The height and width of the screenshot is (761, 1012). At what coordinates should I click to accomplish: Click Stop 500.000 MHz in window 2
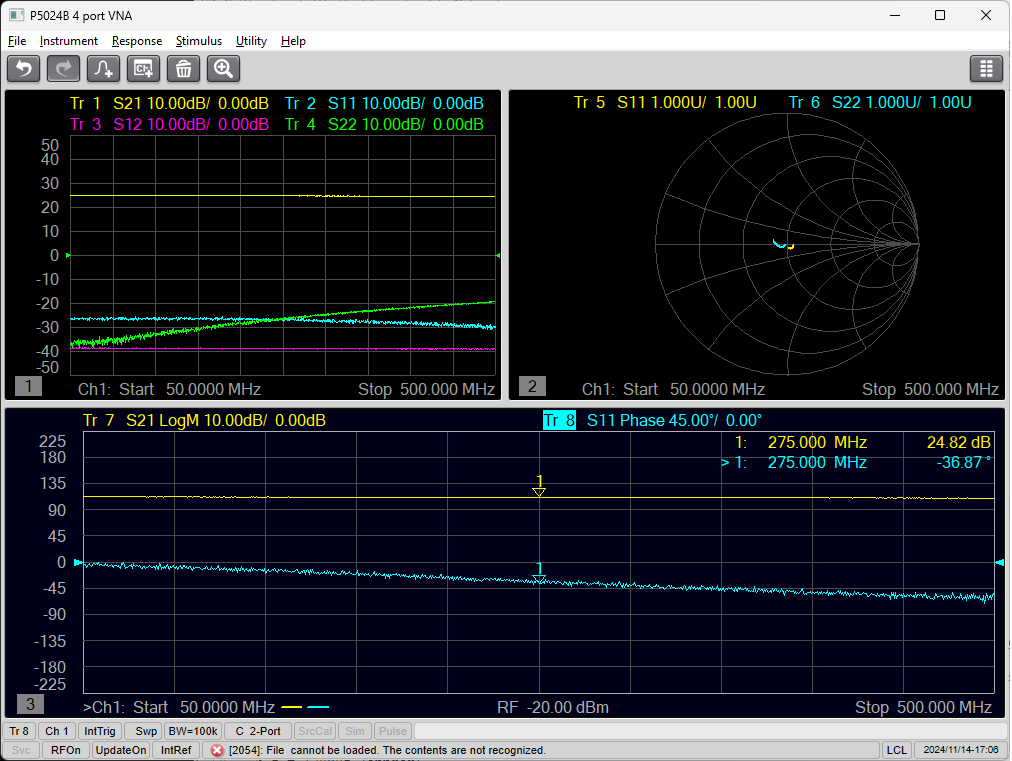(x=931, y=389)
